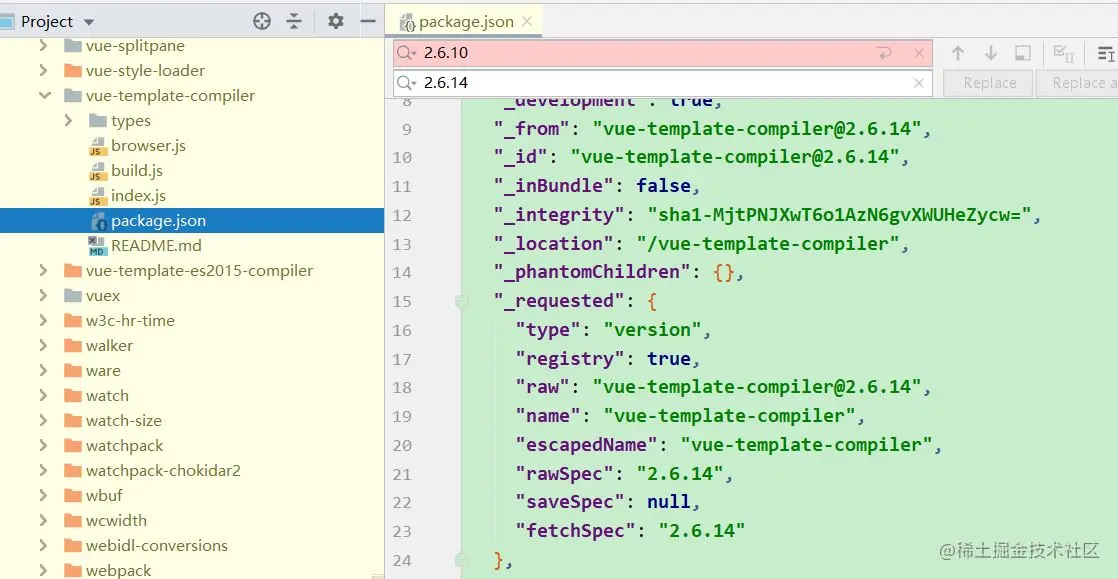1118x579 pixels.
Task: Click the "fetchSpec" key on line 23
Action: coord(575,531)
